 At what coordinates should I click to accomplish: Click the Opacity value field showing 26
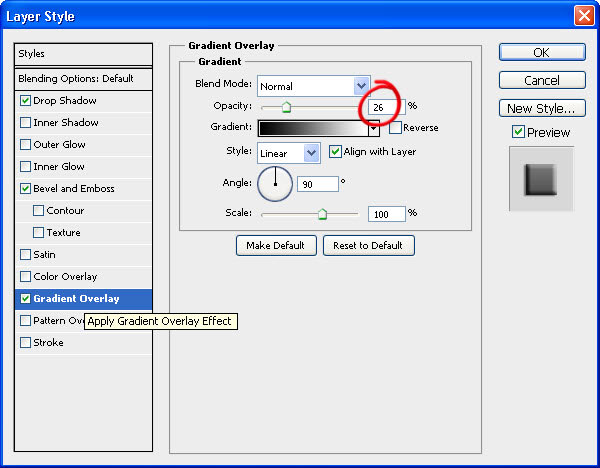click(x=386, y=107)
